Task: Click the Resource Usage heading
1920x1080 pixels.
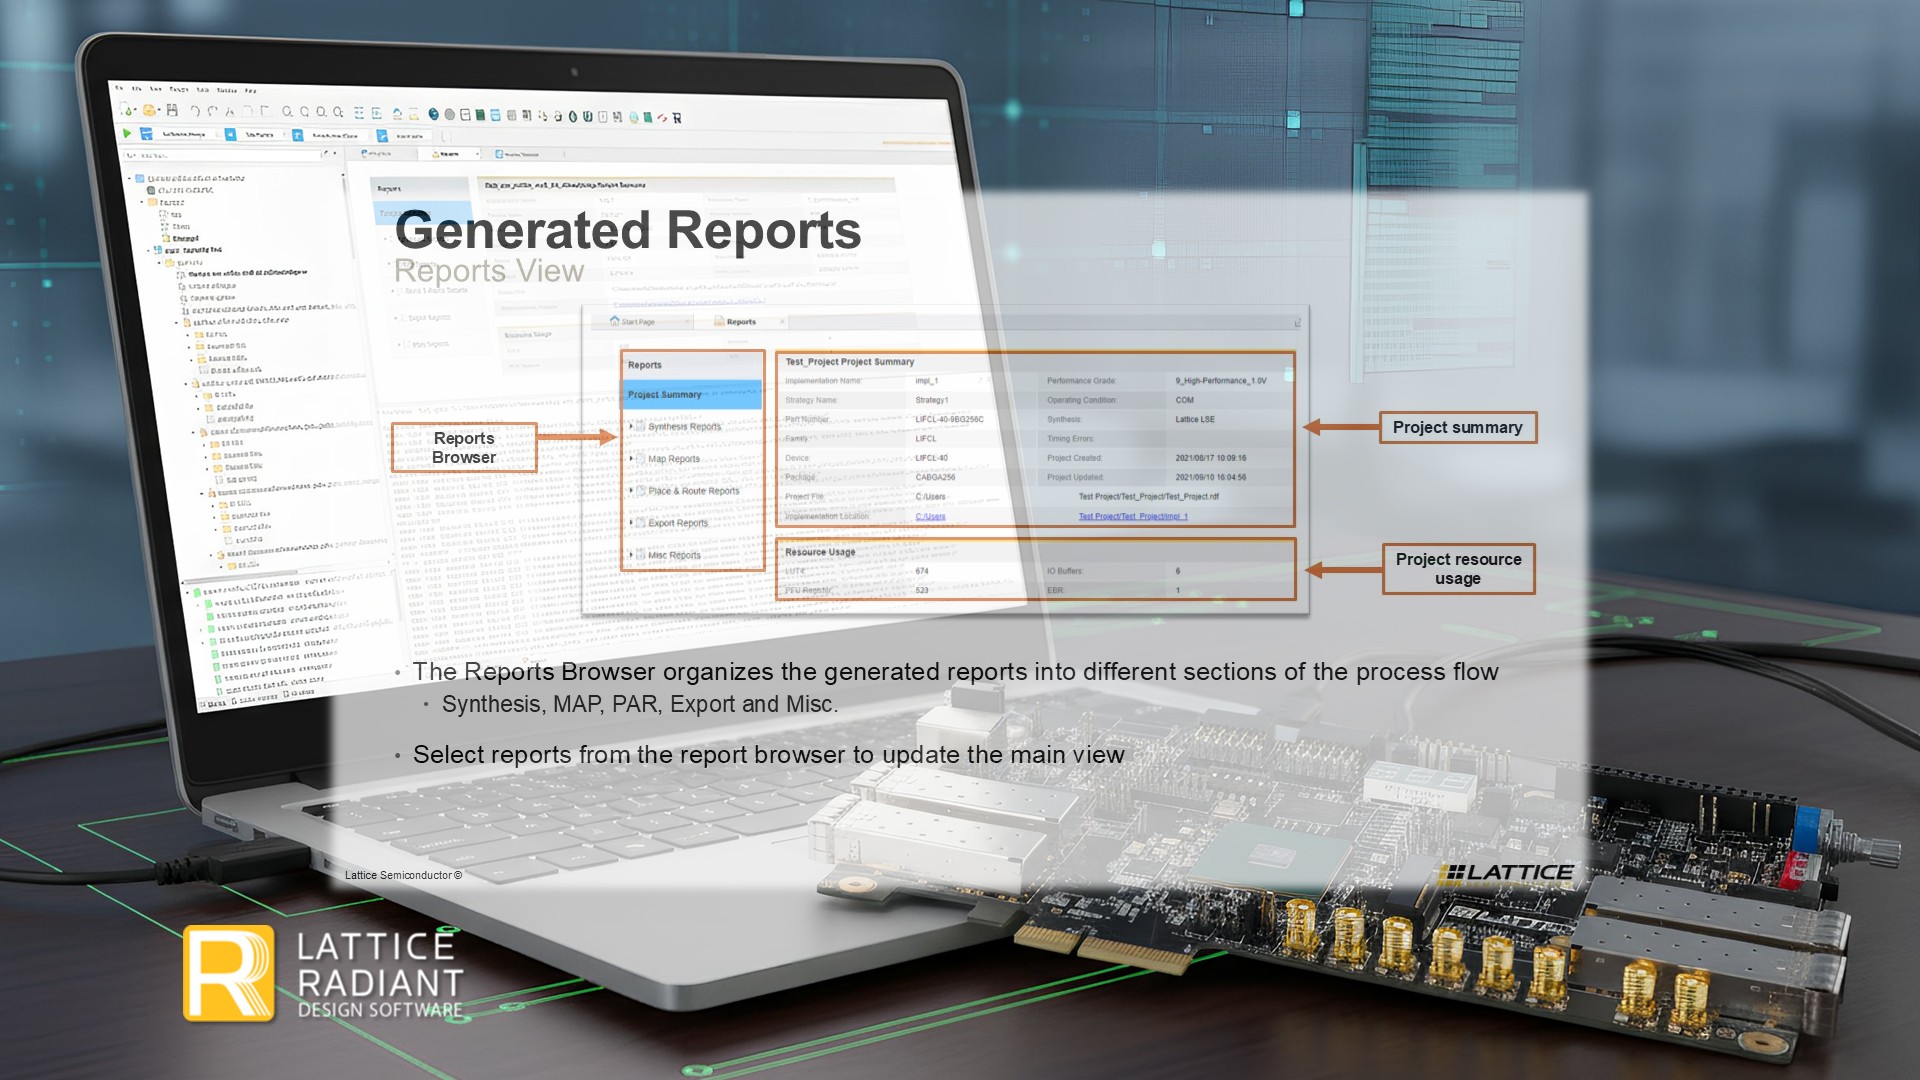Action: click(820, 552)
